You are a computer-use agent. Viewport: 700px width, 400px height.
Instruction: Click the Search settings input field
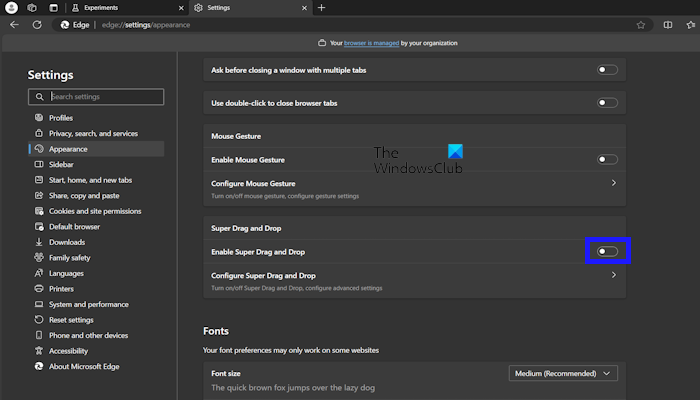pyautogui.click(x=103, y=97)
